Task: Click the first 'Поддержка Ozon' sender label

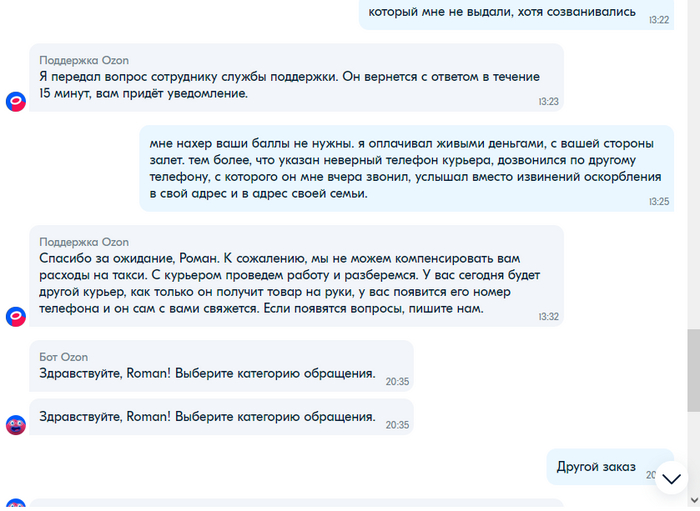Action: click(x=84, y=60)
